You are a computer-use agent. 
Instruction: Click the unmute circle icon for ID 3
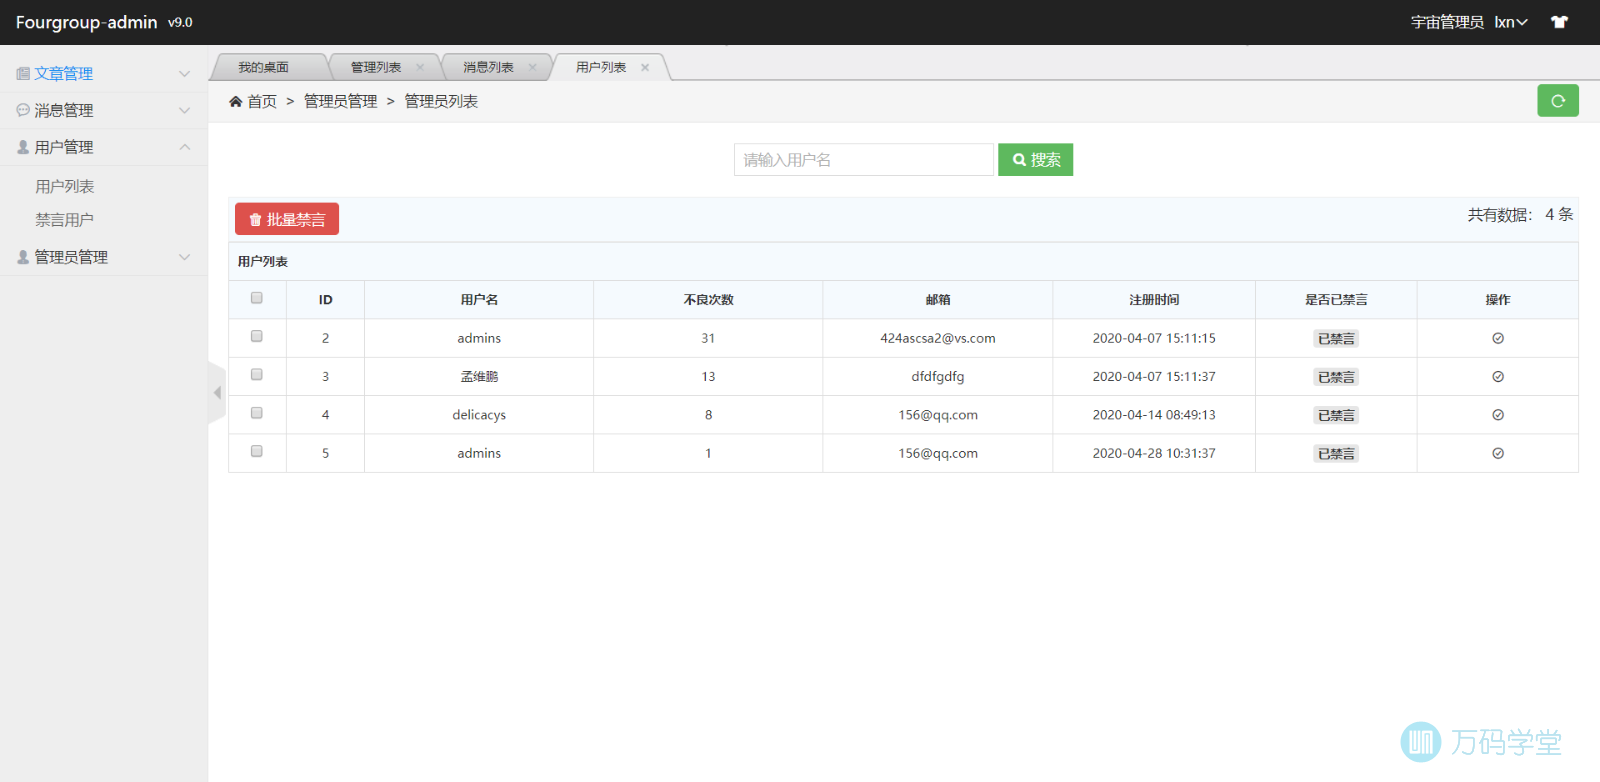(1498, 377)
